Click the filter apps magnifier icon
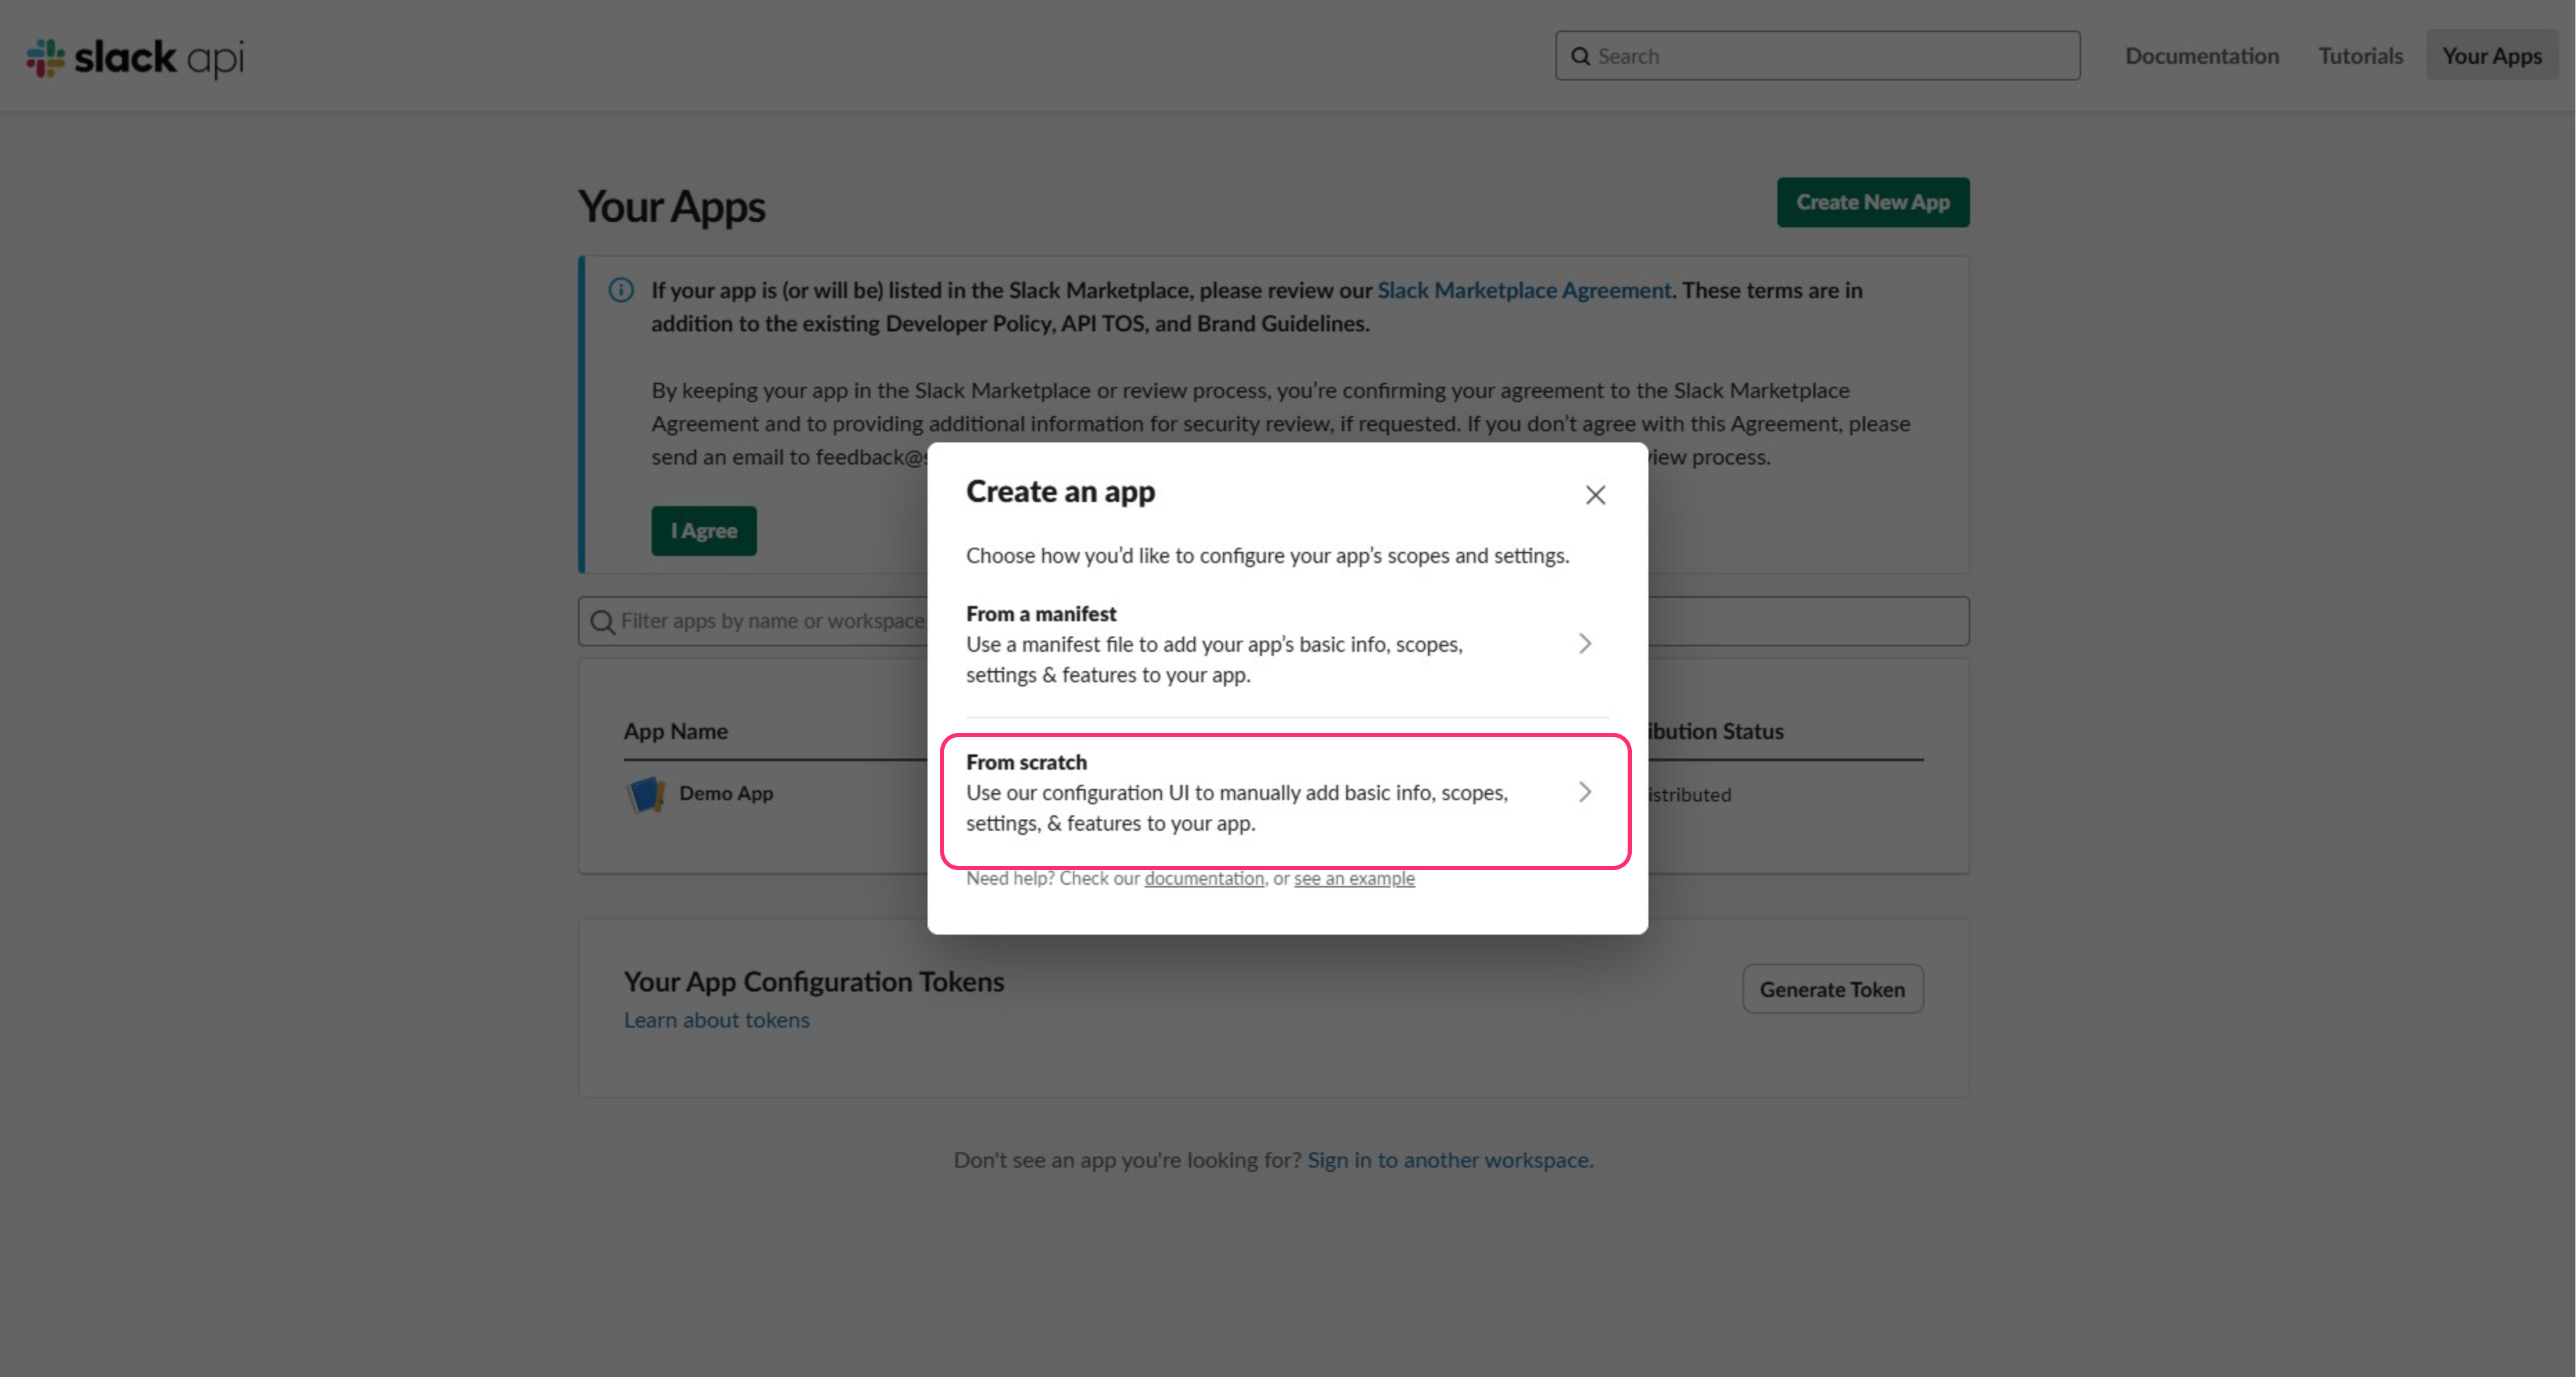2576x1377 pixels. click(x=602, y=622)
